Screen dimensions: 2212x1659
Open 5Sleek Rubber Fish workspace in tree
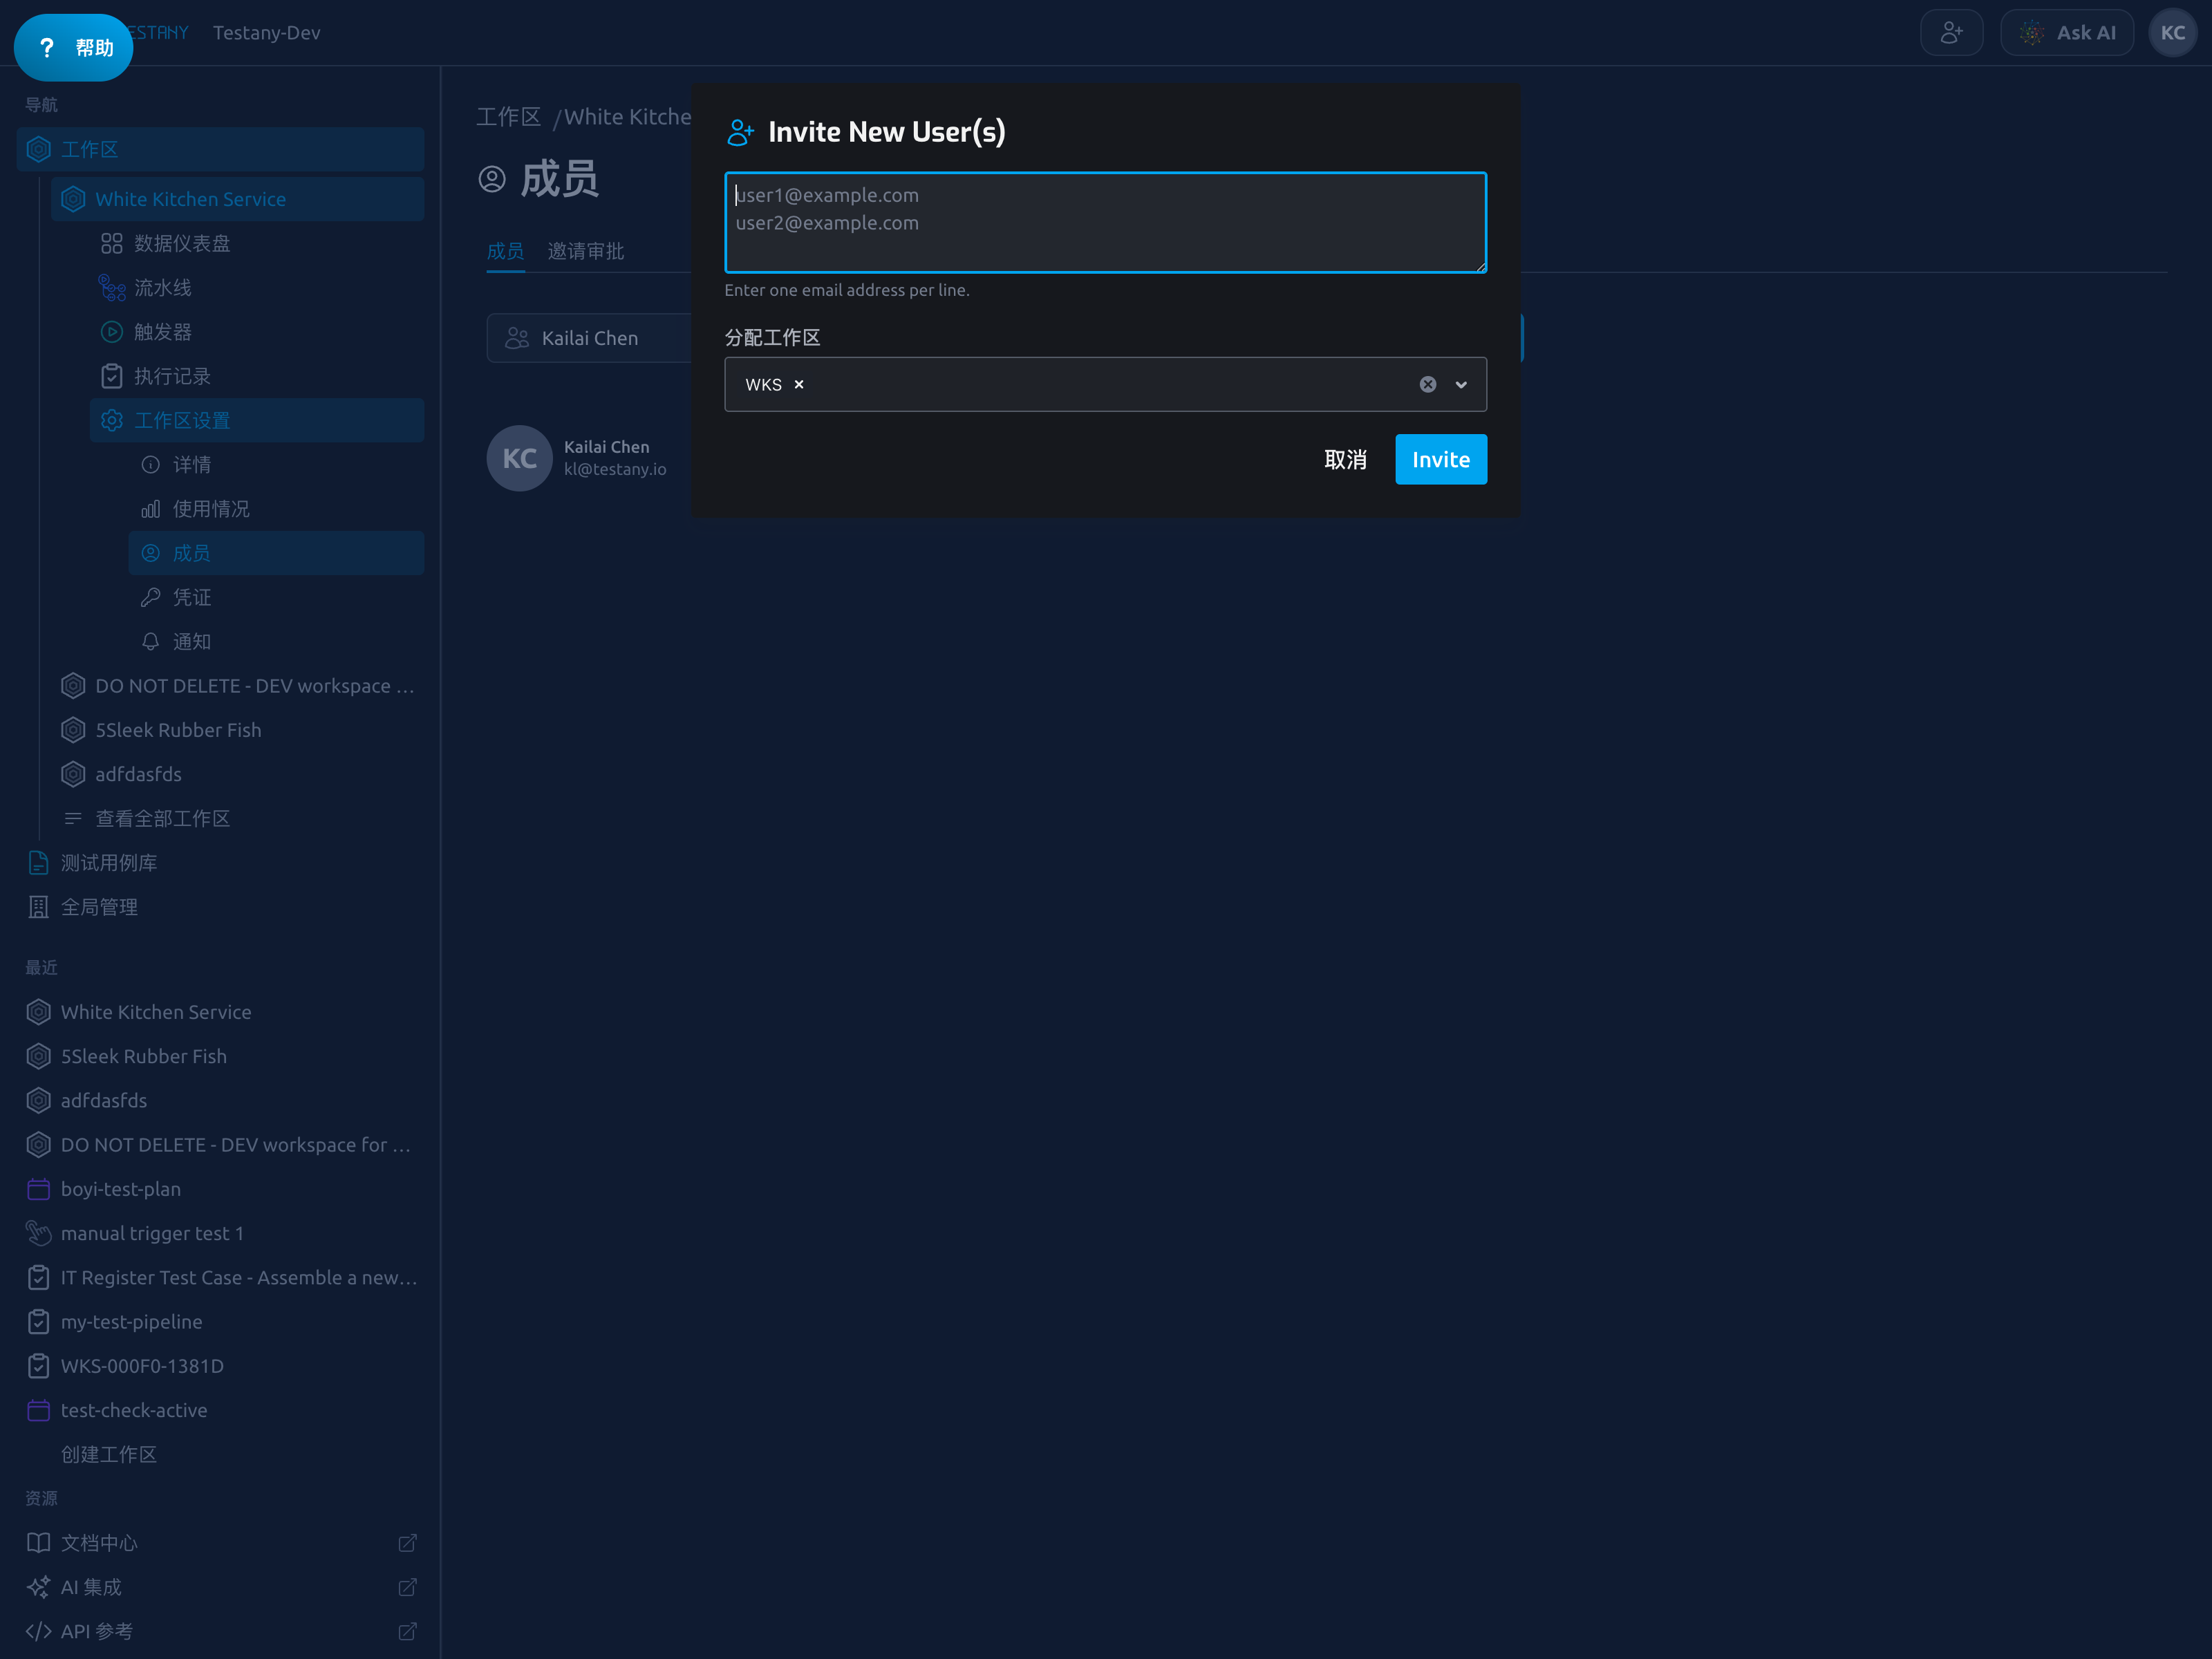pyautogui.click(x=237, y=730)
